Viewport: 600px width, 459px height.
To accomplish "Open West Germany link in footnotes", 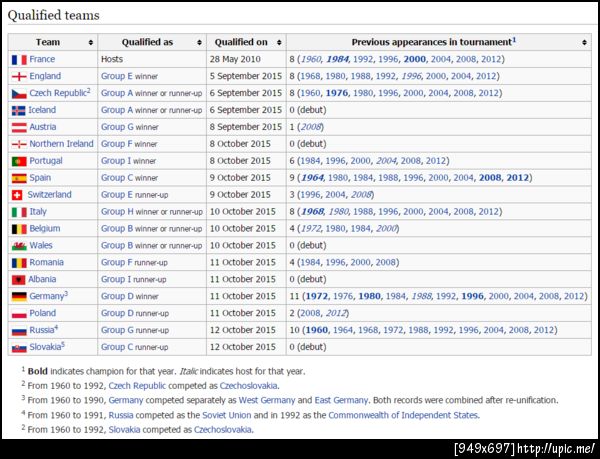I will 267,400.
